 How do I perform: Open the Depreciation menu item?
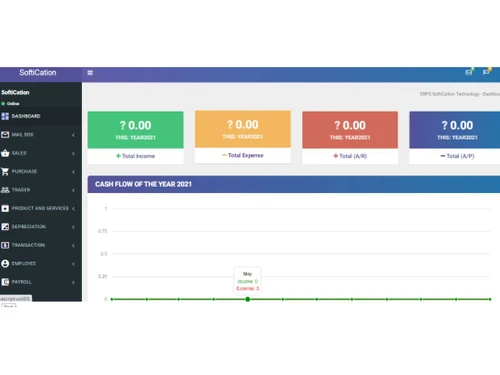[41, 227]
